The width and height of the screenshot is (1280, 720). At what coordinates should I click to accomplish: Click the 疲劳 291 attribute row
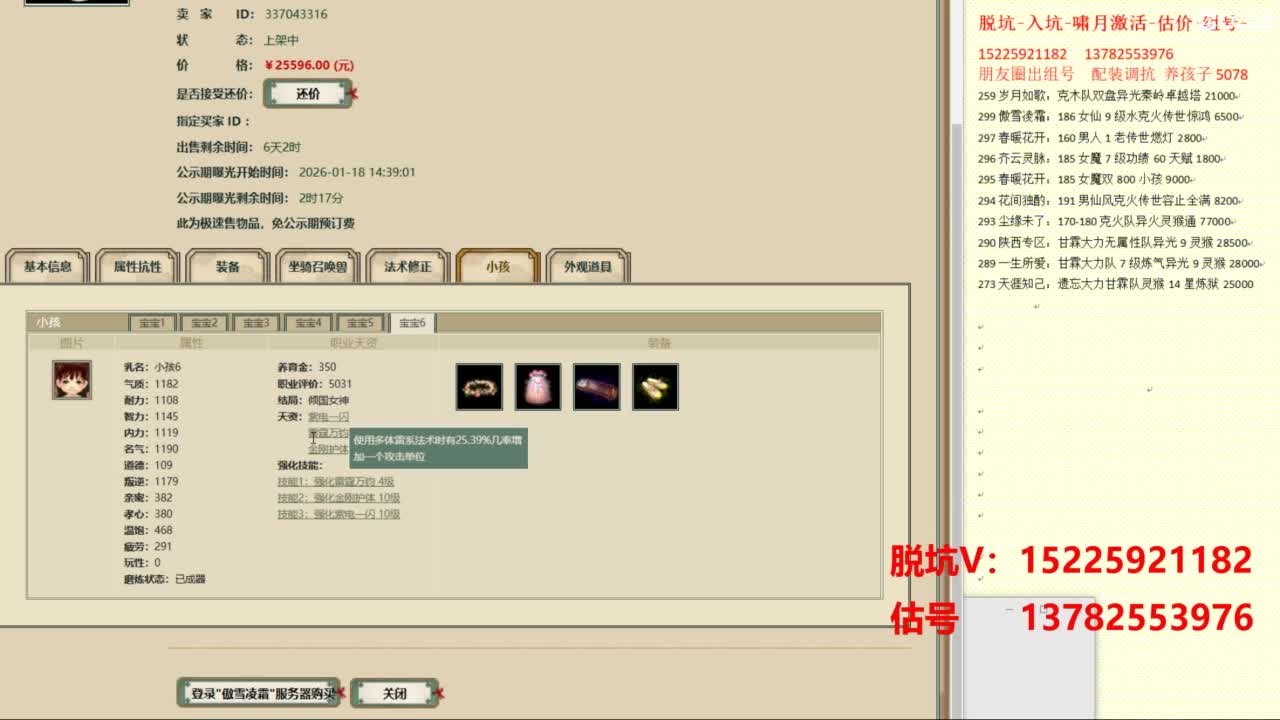[x=148, y=546]
